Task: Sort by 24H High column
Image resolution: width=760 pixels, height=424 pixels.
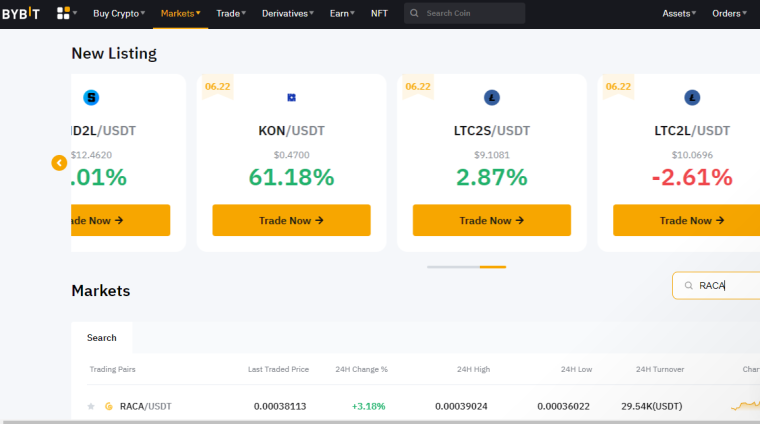Action: pos(473,369)
